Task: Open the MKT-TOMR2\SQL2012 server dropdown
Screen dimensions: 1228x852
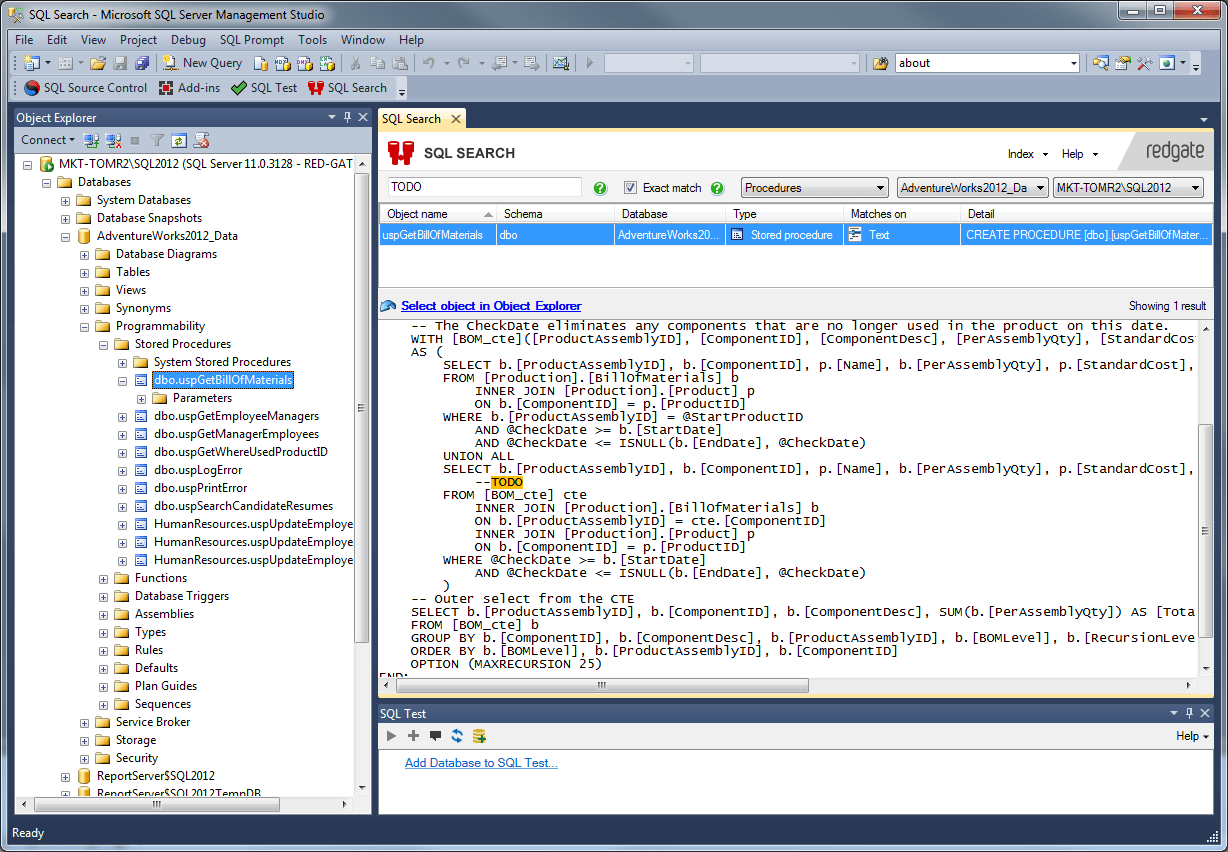Action: (x=1128, y=187)
